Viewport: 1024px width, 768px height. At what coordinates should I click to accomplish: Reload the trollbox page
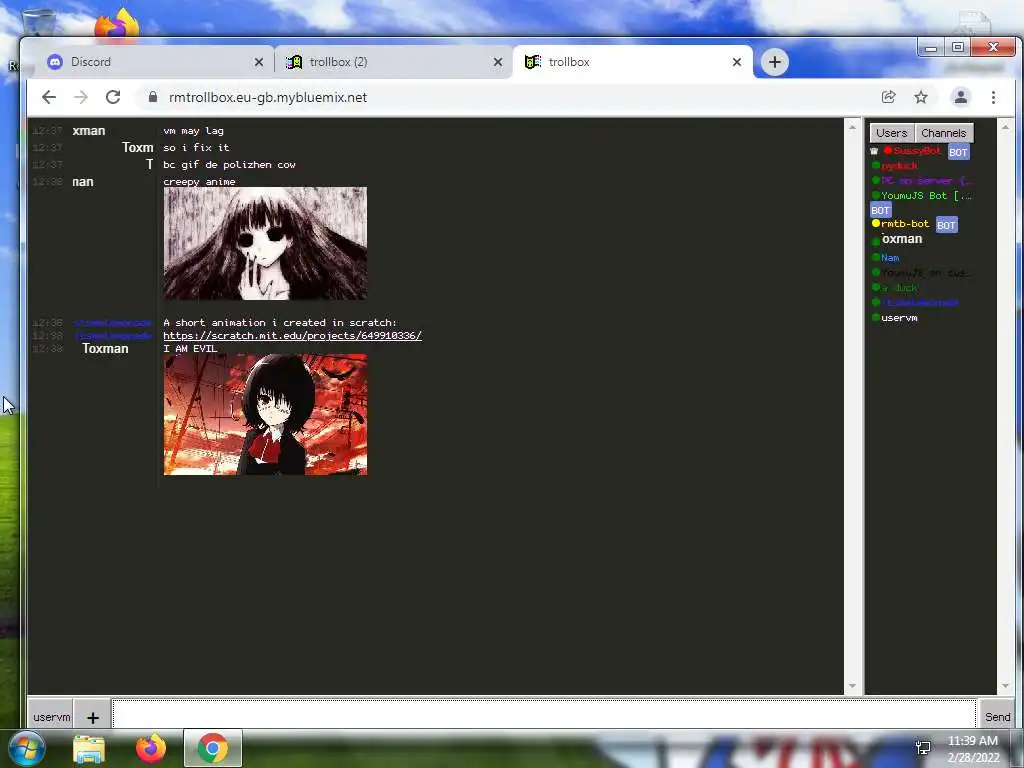113,97
